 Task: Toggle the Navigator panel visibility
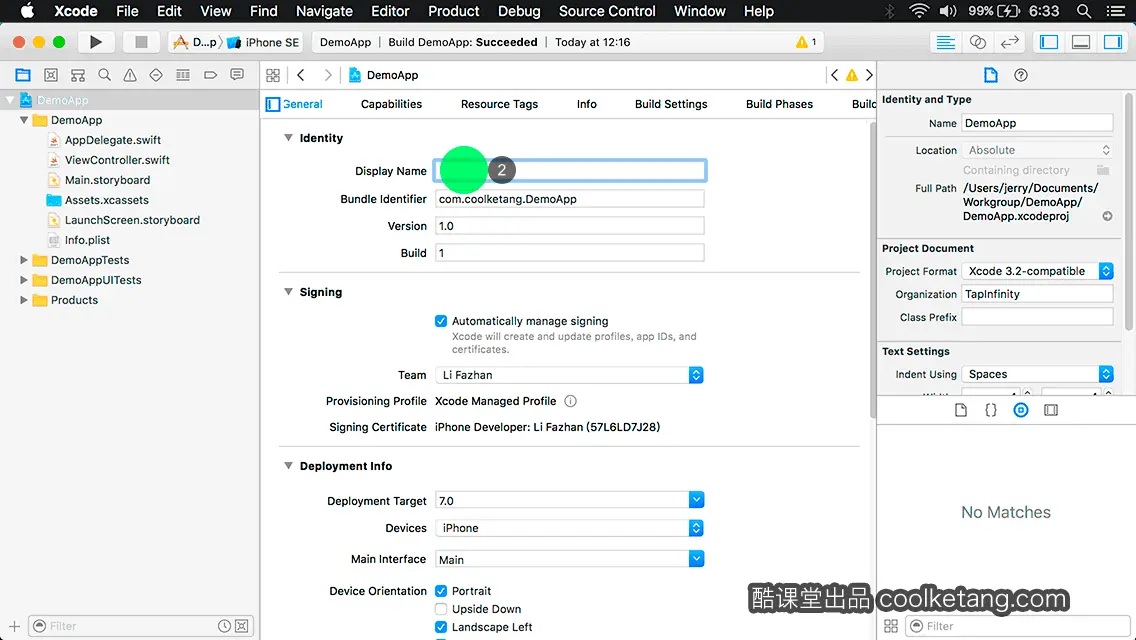[x=1048, y=42]
